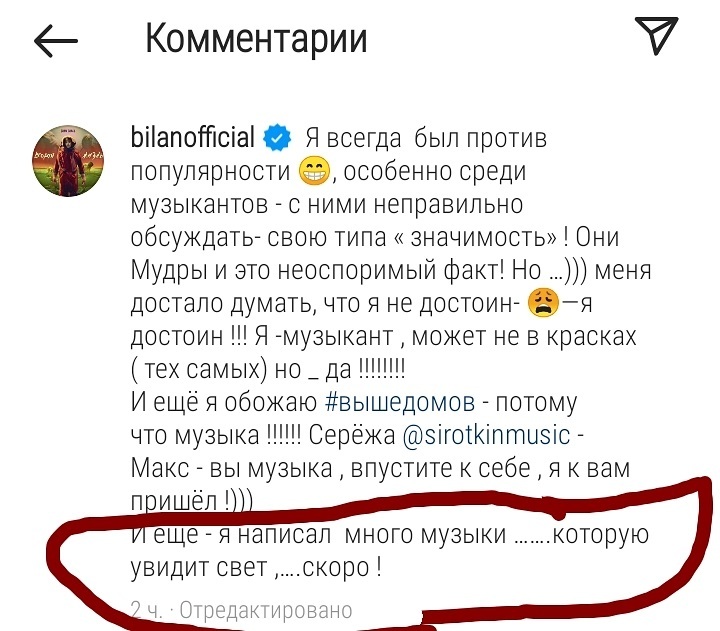This screenshot has width=720, height=631.
Task: Click the text 'Я всегда был против'
Action: point(426,138)
